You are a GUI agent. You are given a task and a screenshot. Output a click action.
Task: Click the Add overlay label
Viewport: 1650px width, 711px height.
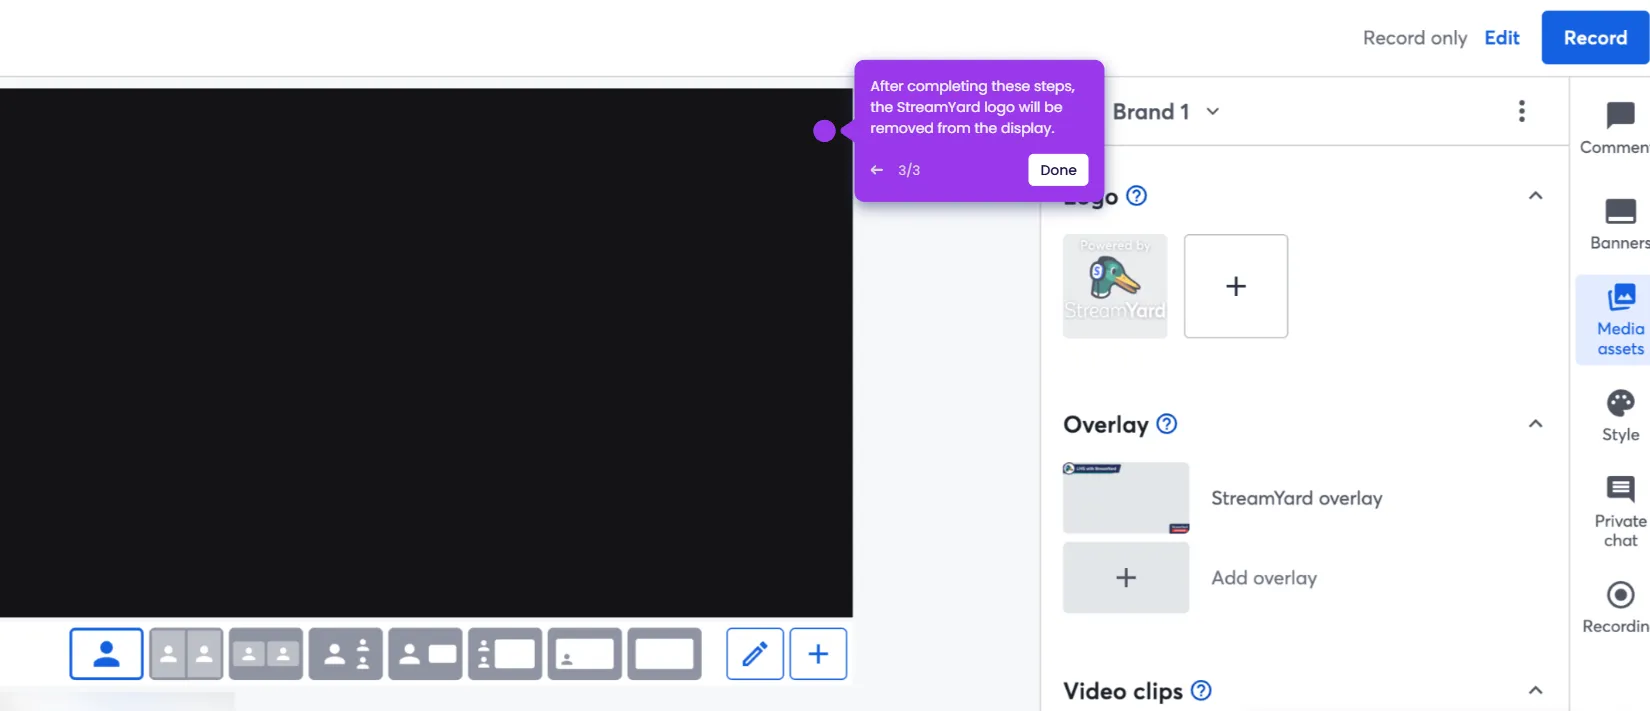tap(1264, 578)
